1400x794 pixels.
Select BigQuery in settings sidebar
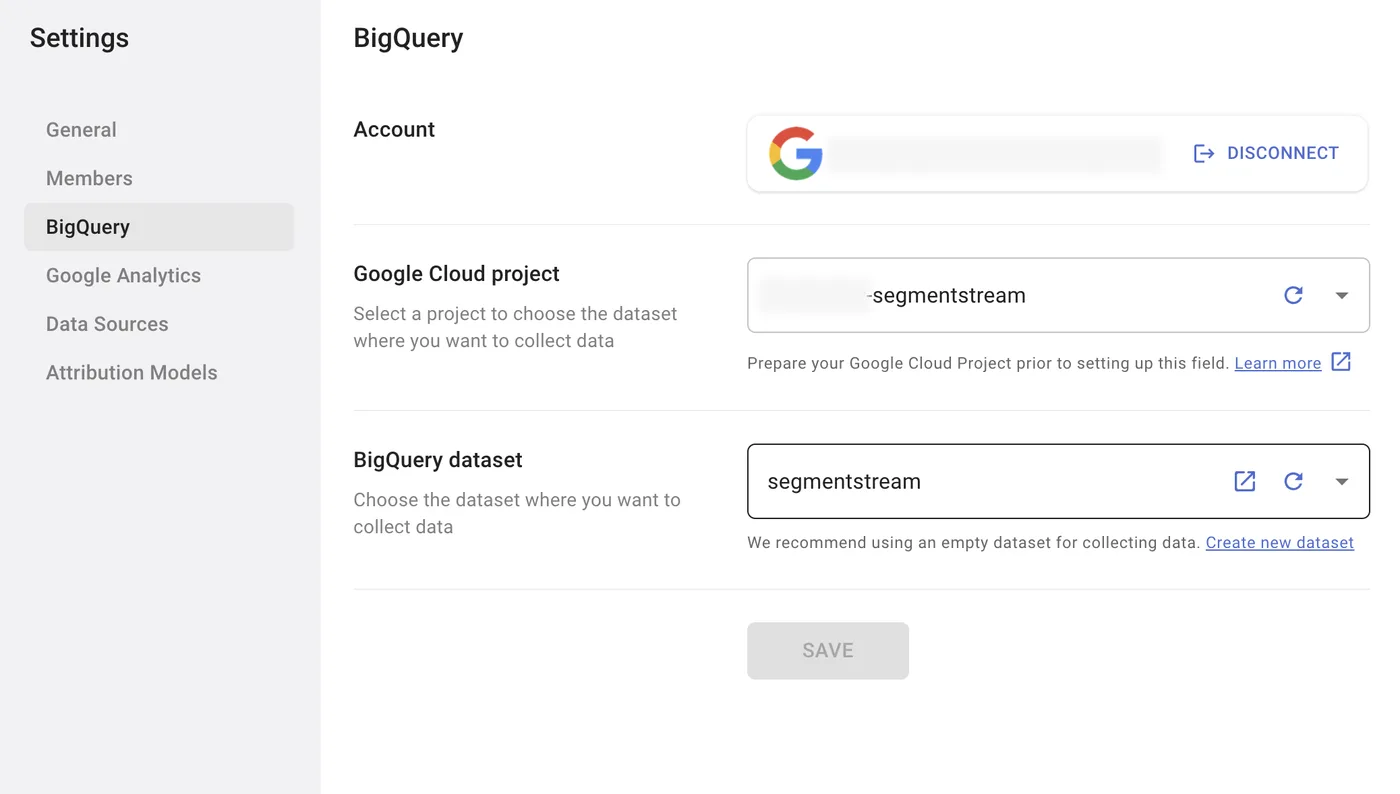pos(159,227)
